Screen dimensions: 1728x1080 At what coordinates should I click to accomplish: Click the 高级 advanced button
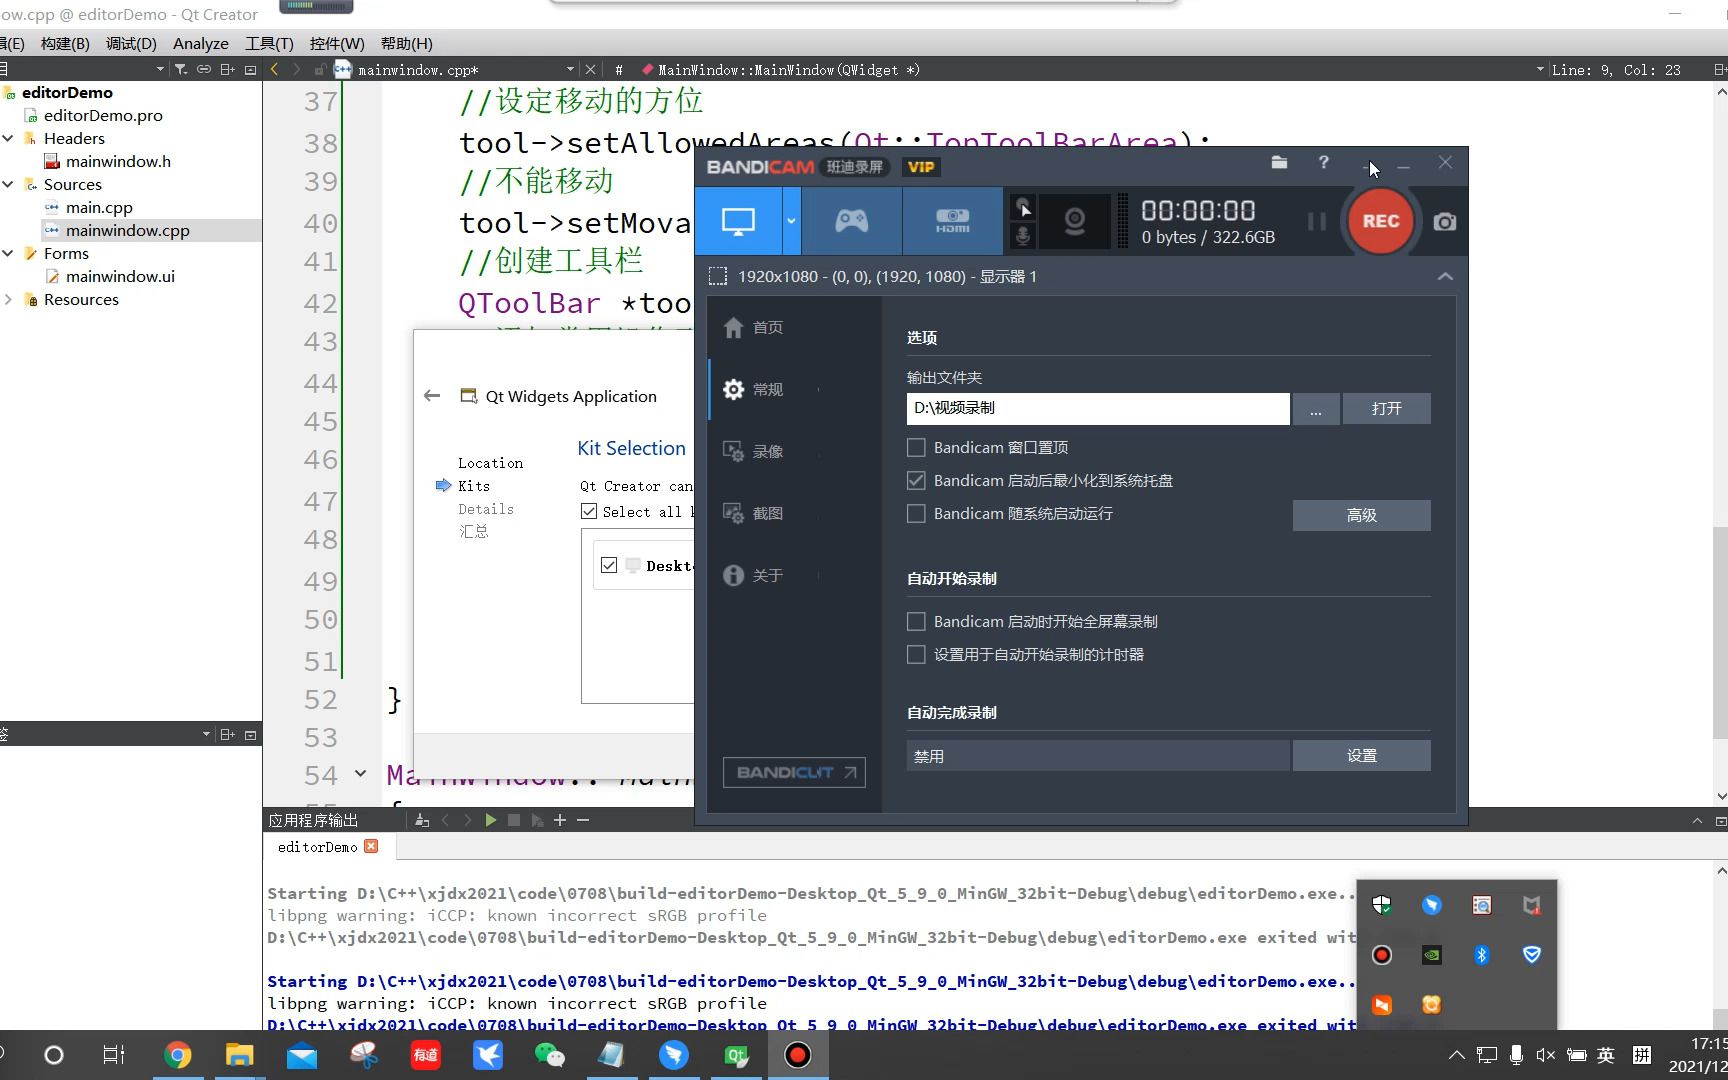point(1361,515)
